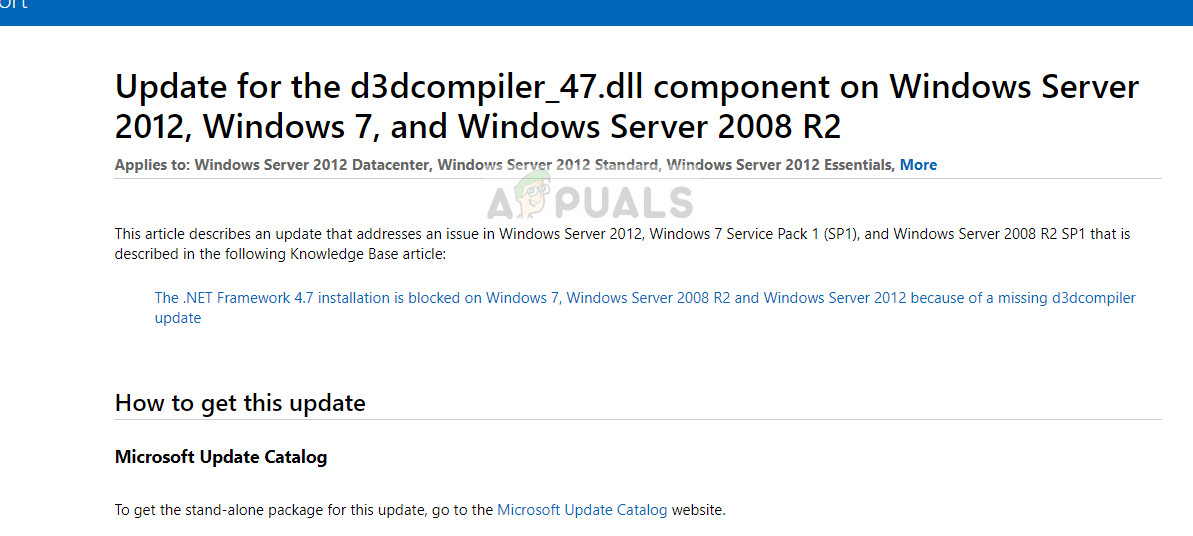Click the 'To get the stand-alone package' sentence

(x=420, y=510)
